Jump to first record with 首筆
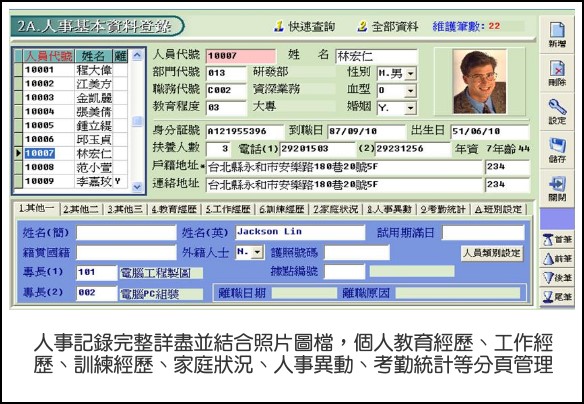 pos(557,240)
